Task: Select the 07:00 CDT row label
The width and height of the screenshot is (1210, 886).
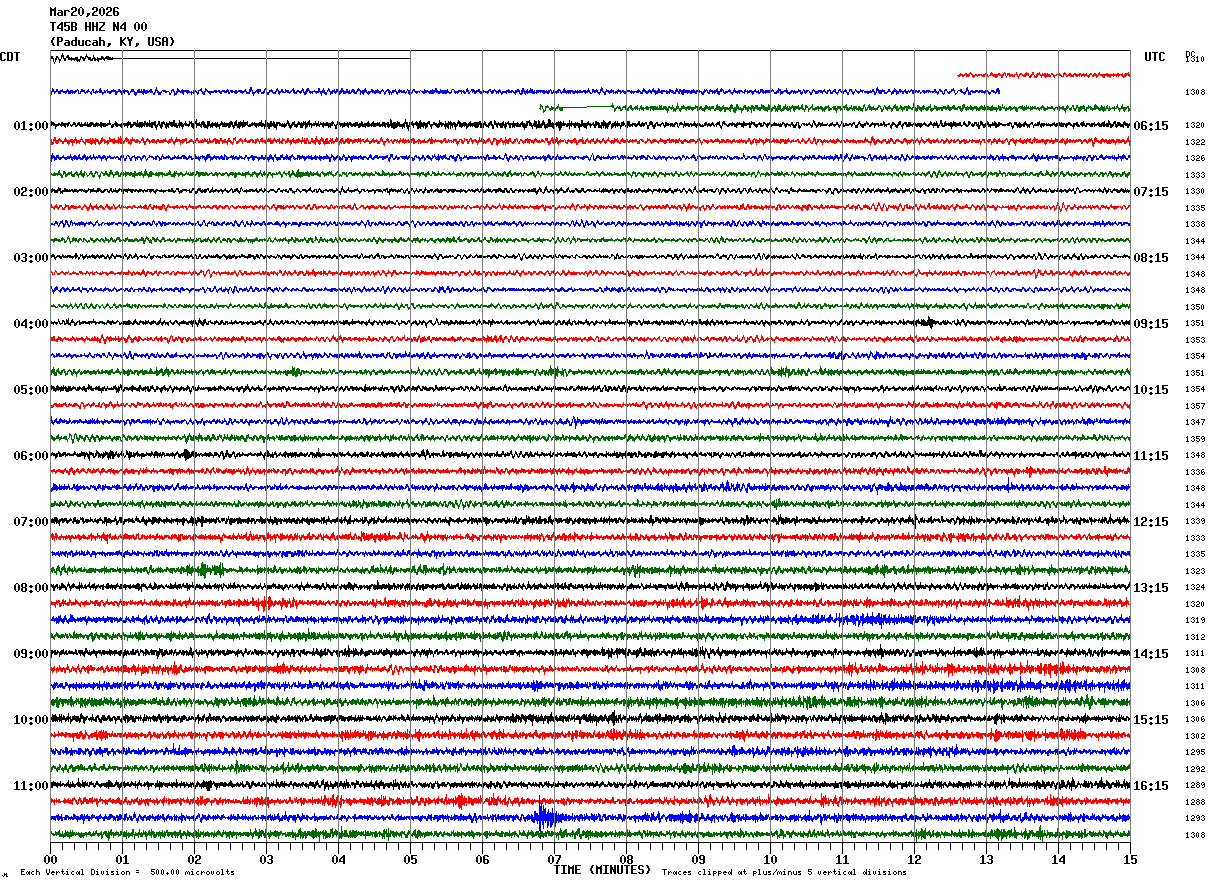Action: 31,522
